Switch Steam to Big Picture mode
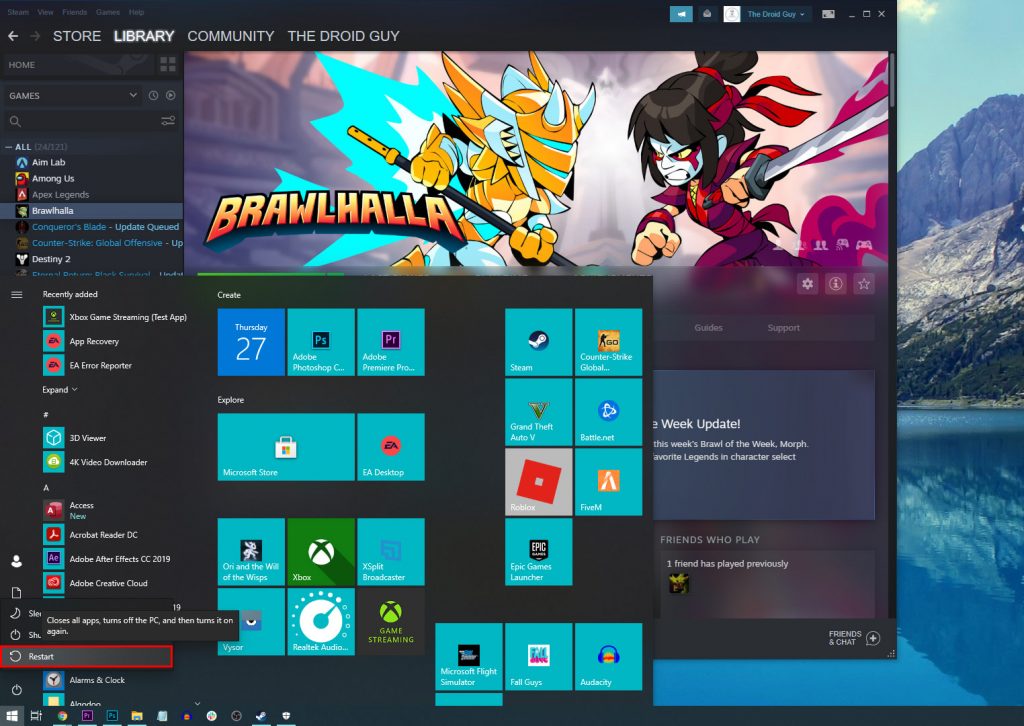This screenshot has width=1024, height=726. (x=828, y=14)
